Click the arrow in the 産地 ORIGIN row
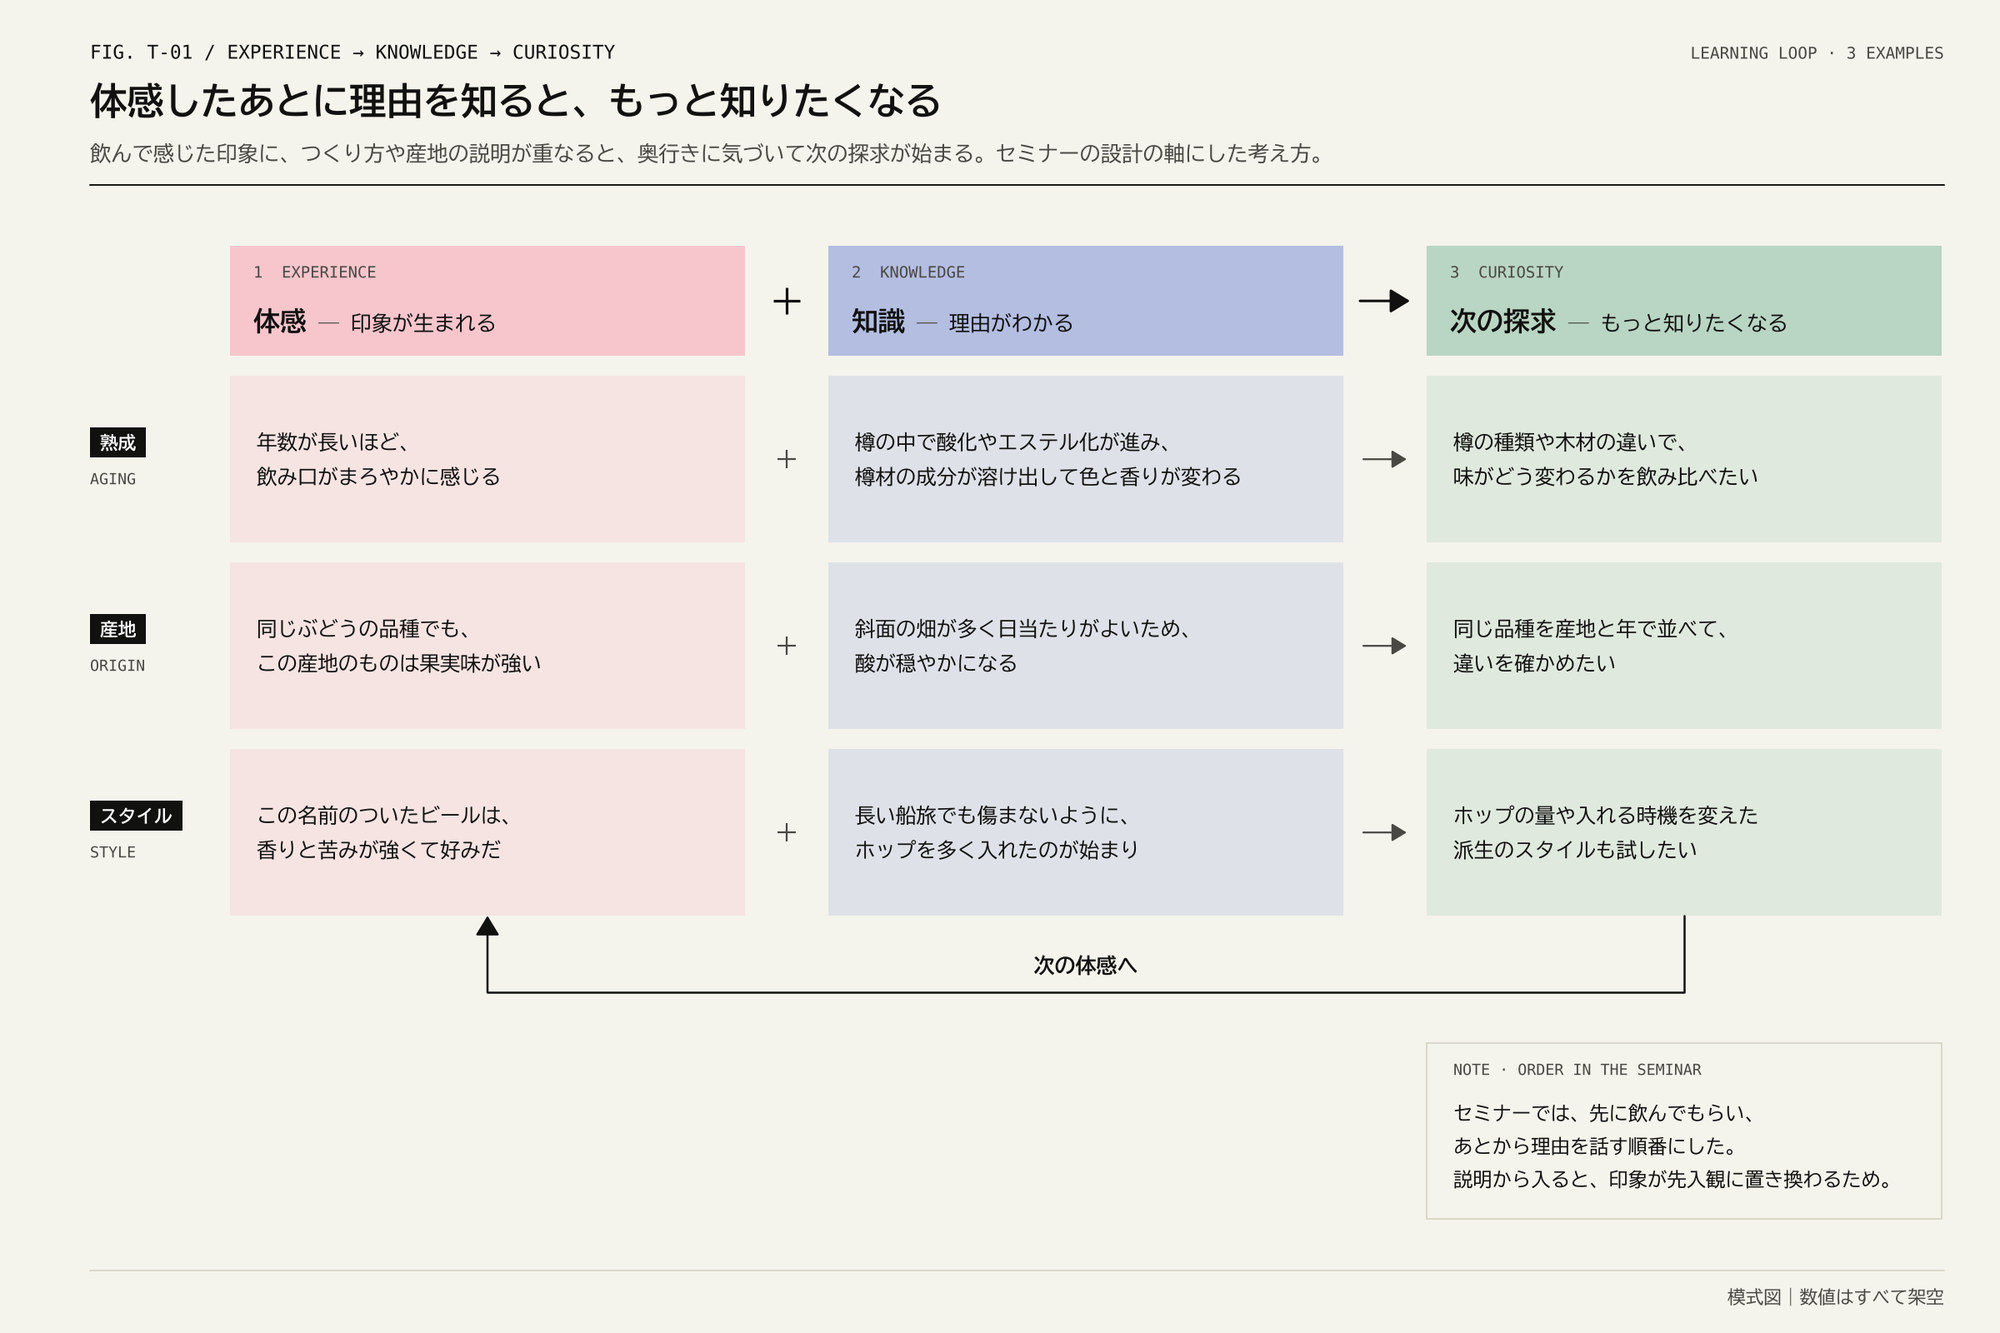This screenshot has height=1333, width=2000. tap(1384, 646)
